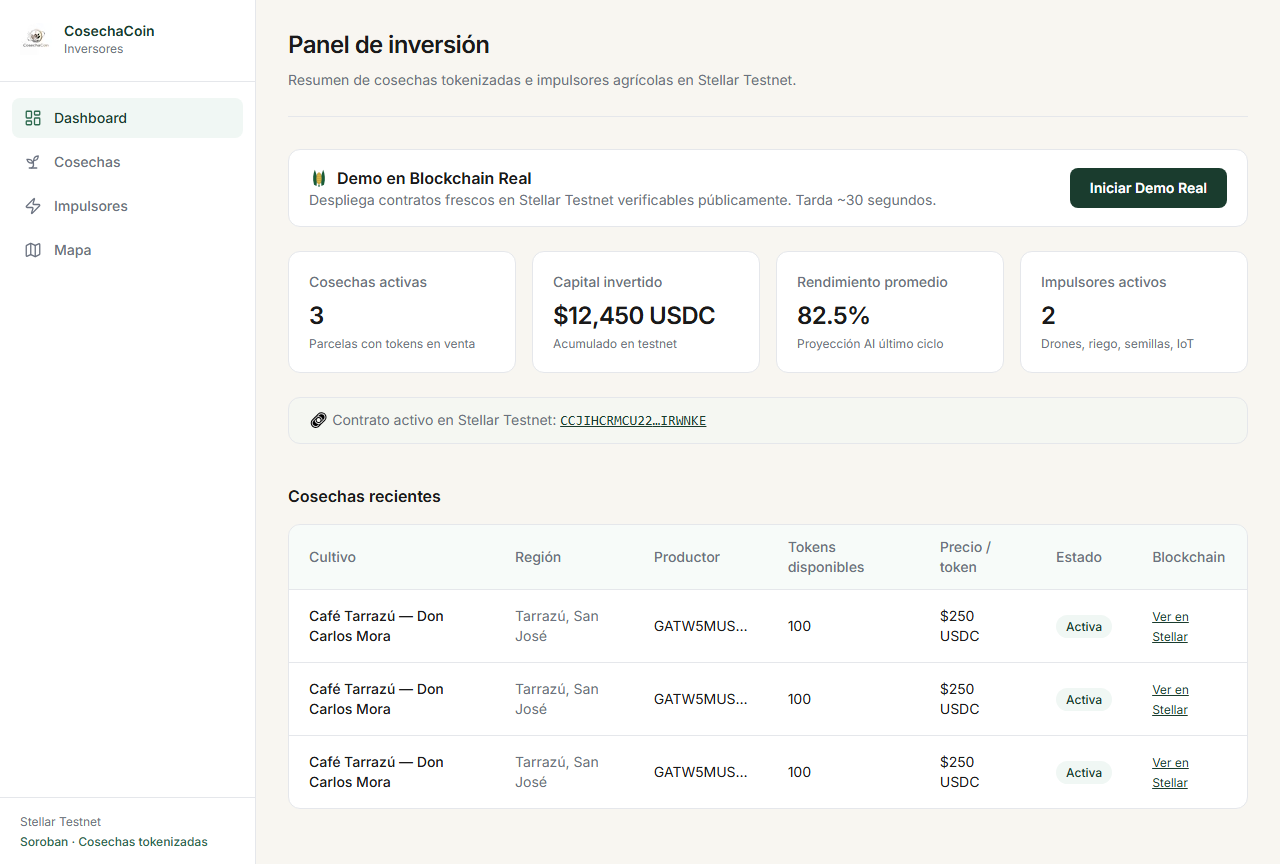The width and height of the screenshot is (1280, 864).
Task: Open Impulsores using the lightning bolt icon
Action: (x=33, y=206)
